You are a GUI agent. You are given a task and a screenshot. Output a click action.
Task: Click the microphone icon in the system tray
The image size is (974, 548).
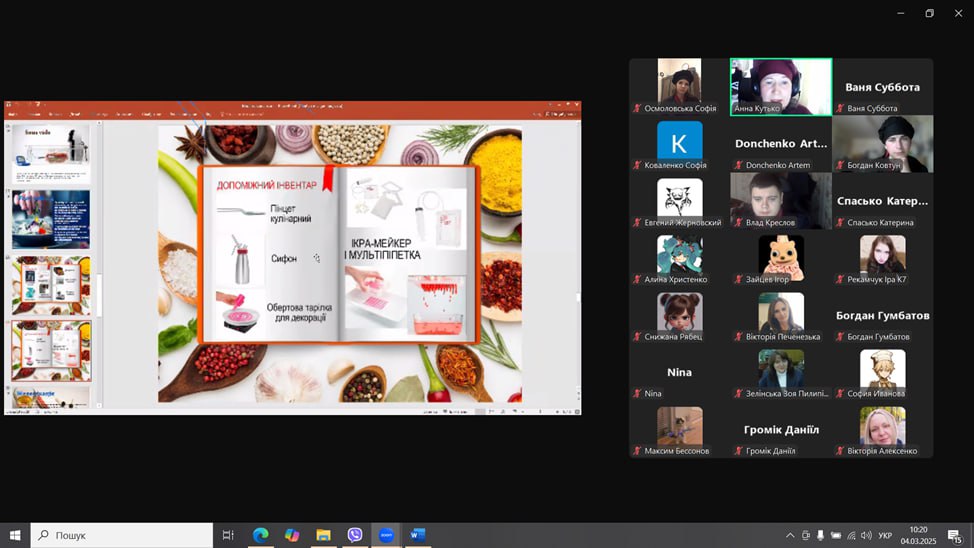[821, 535]
